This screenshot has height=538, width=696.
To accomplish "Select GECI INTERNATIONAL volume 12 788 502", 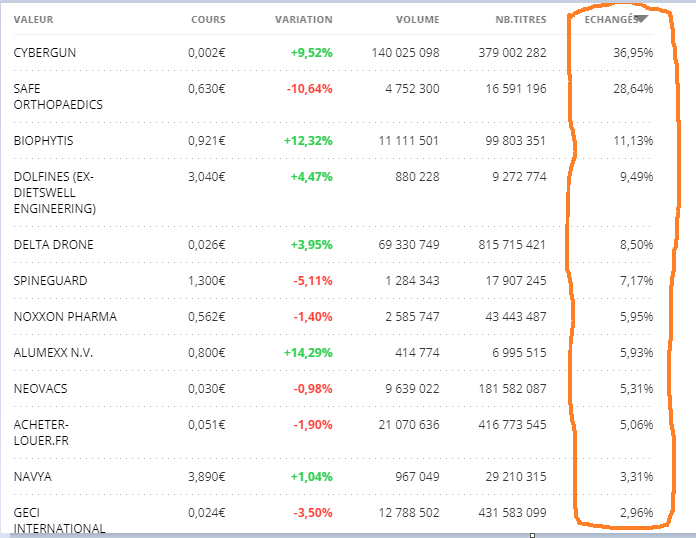I will tap(409, 513).
